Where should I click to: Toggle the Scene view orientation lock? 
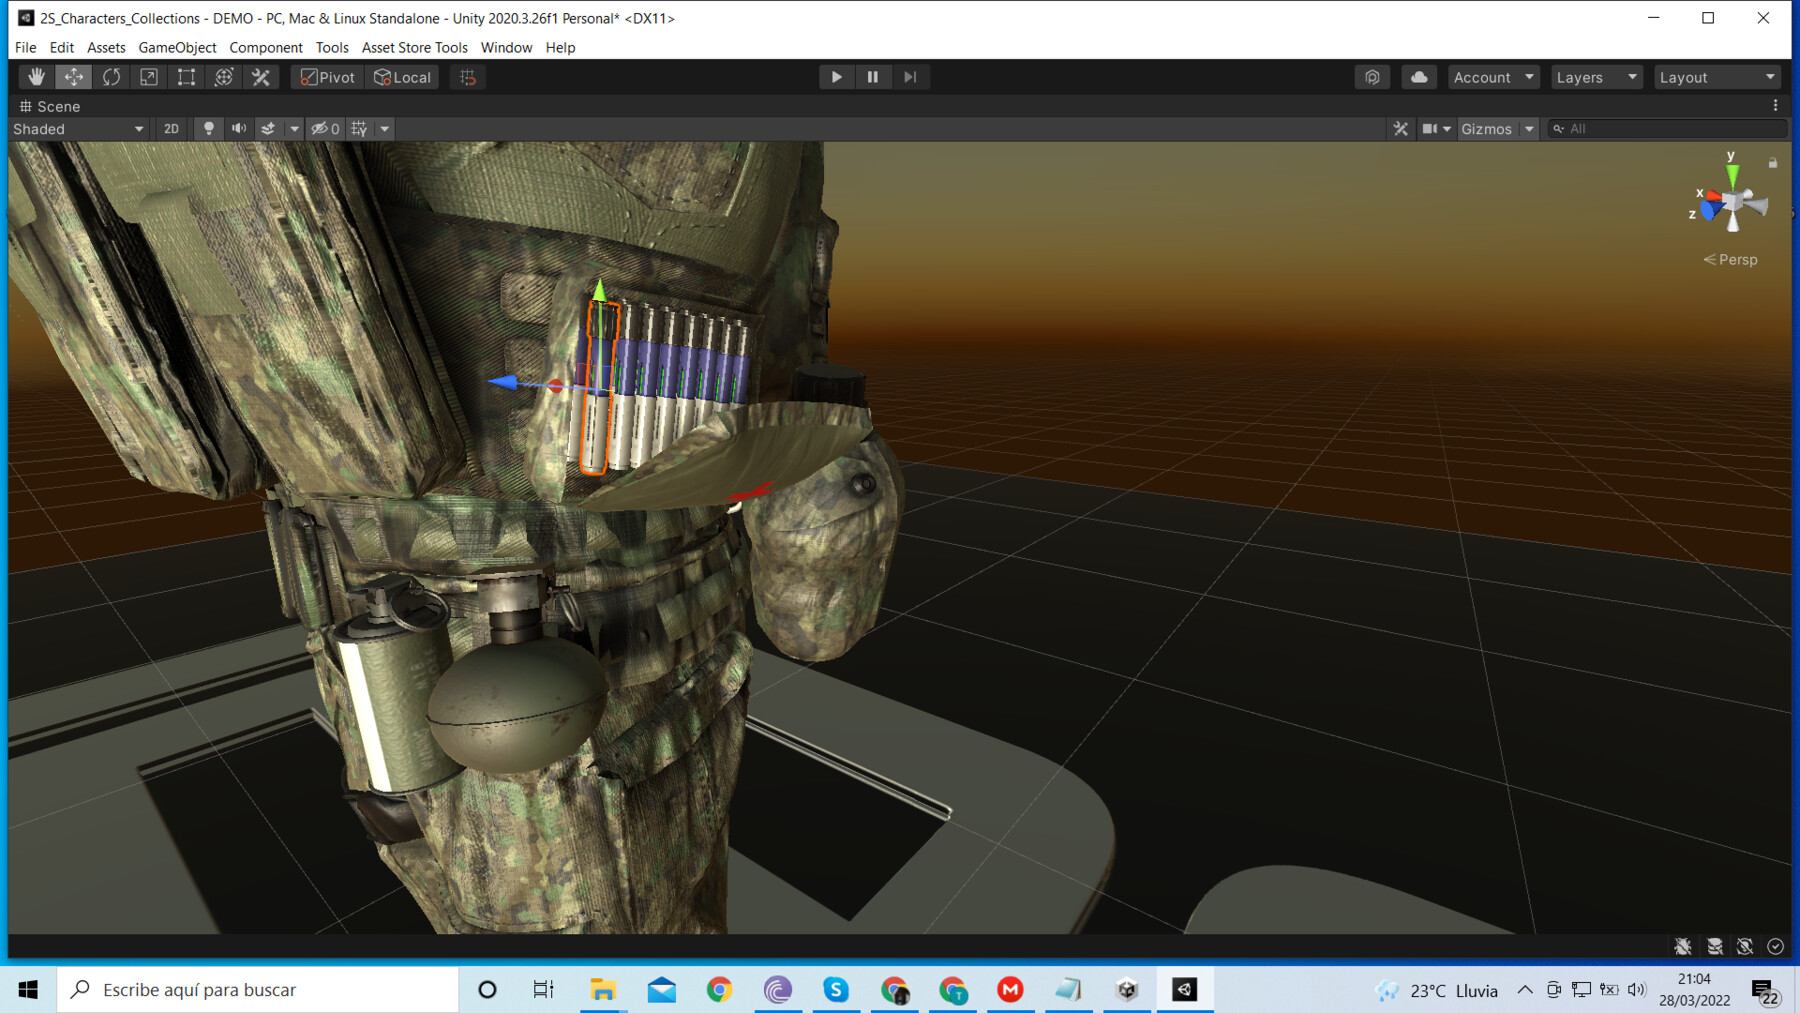coord(1773,163)
